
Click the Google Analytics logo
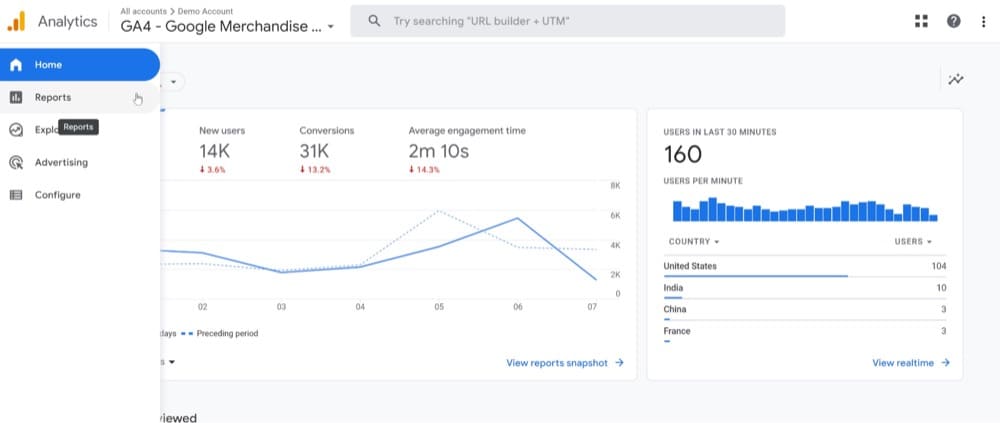click(16, 21)
